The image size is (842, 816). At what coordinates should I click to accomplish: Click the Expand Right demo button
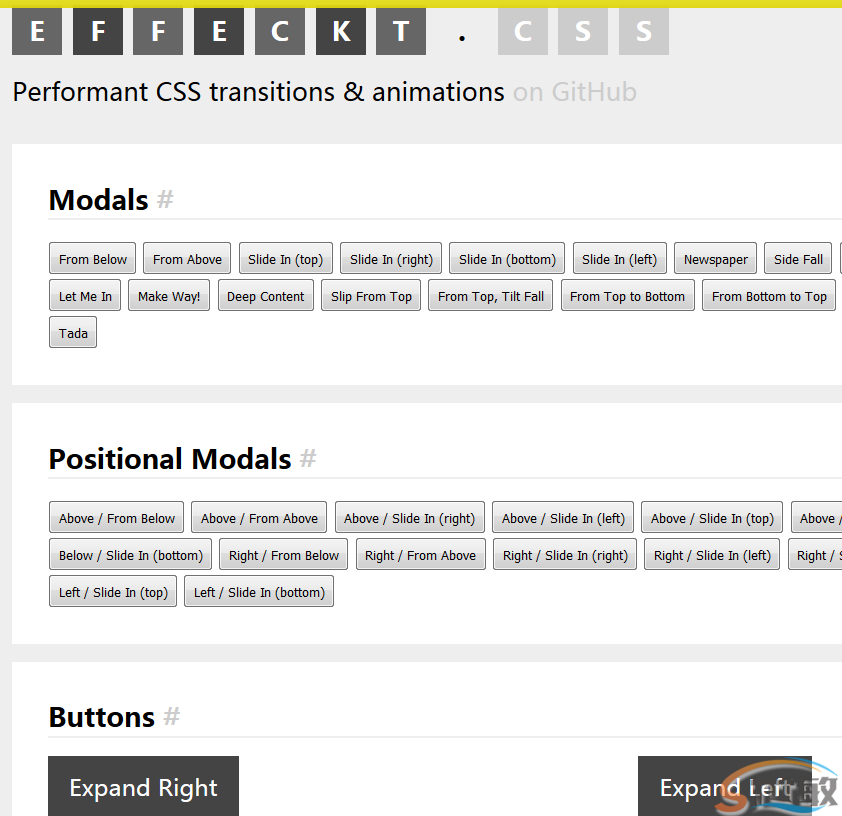(x=143, y=786)
